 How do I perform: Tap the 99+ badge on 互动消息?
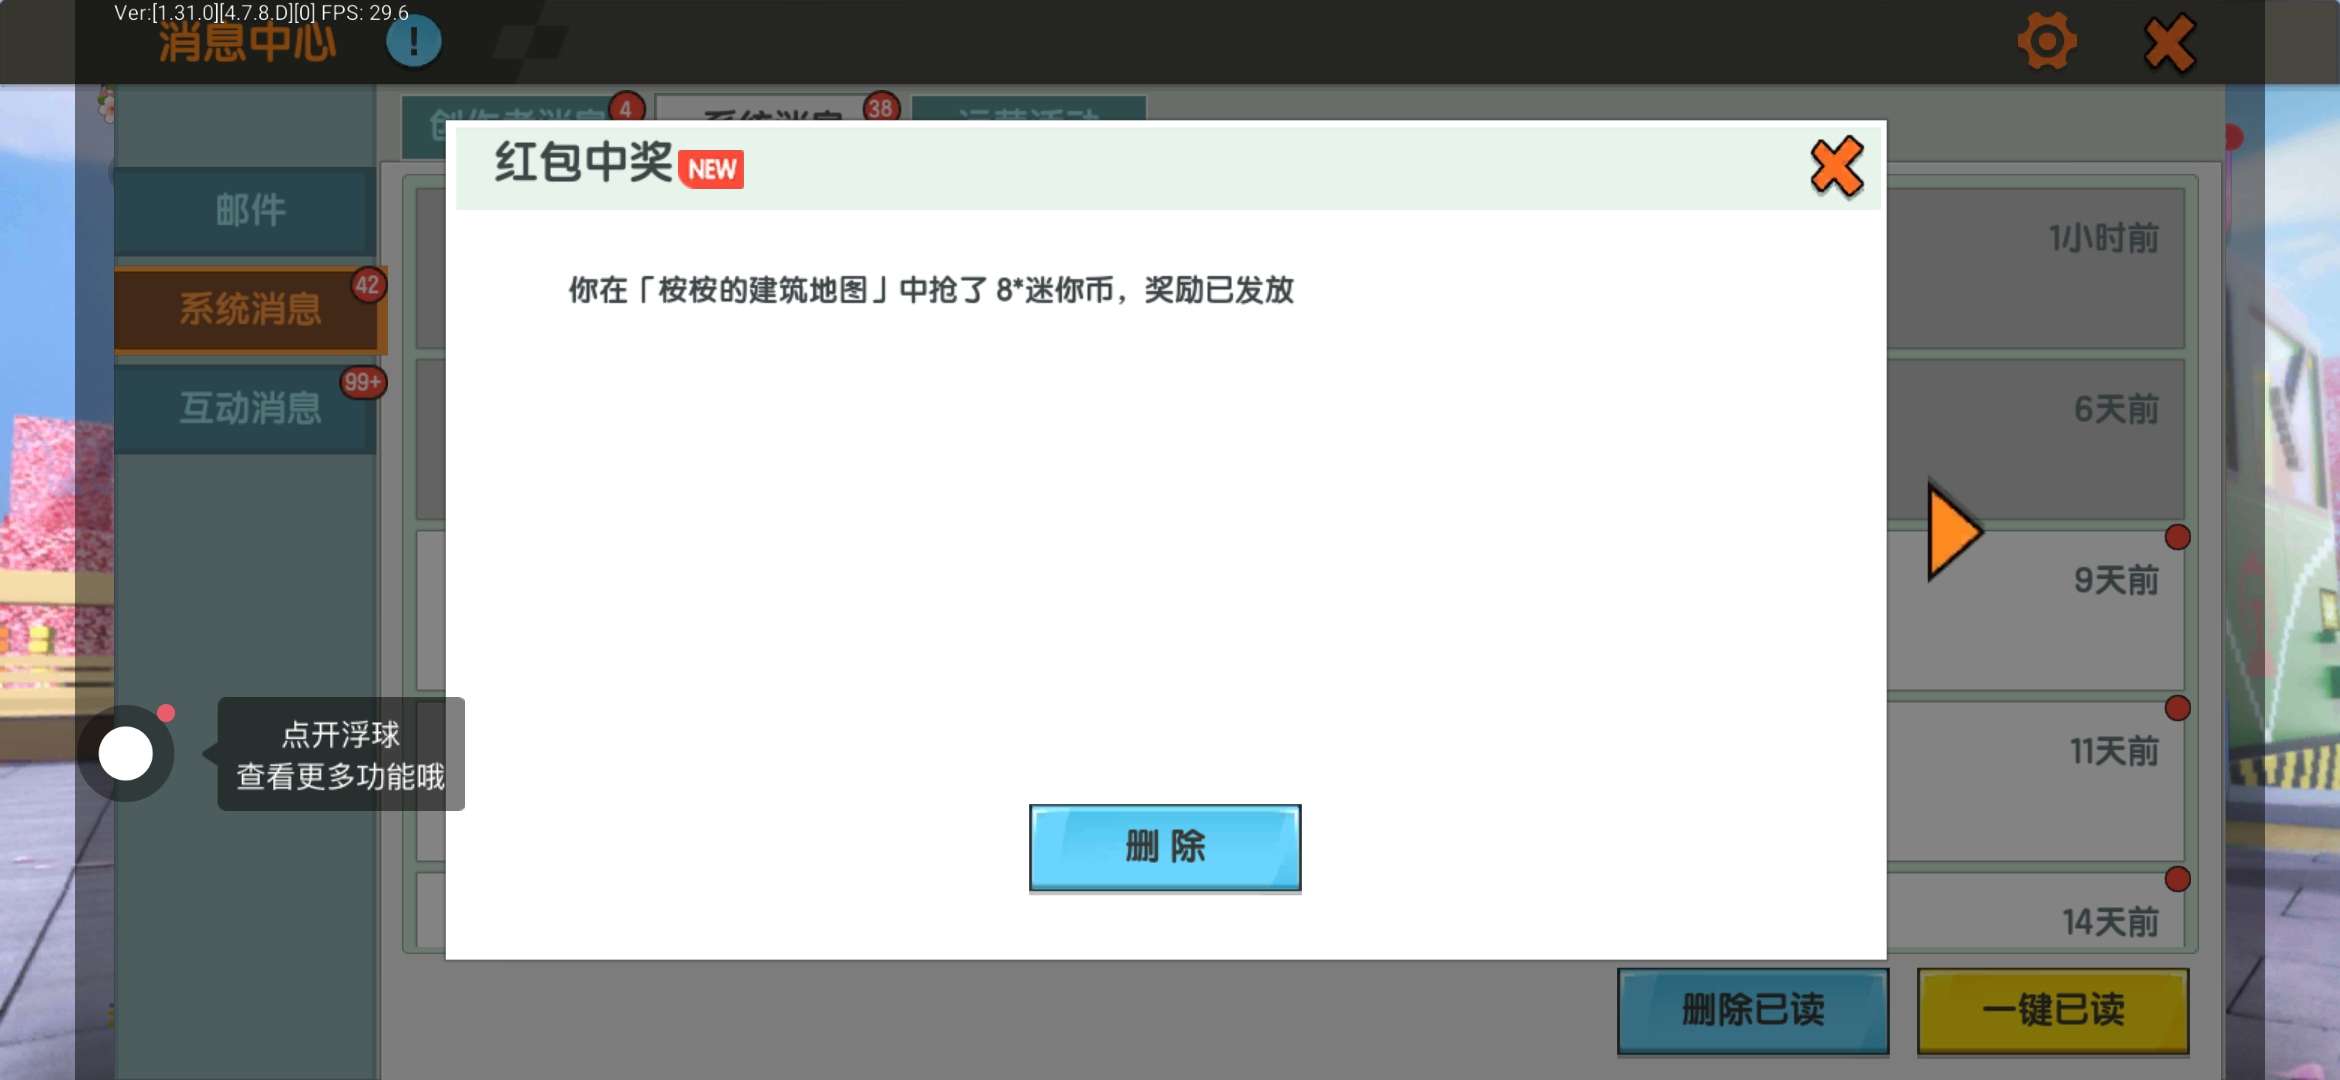pos(362,383)
